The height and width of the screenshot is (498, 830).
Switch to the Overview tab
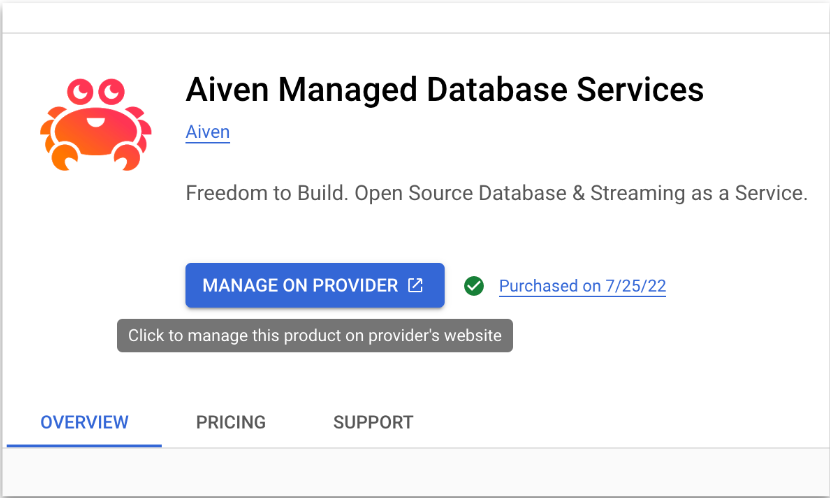click(x=84, y=422)
